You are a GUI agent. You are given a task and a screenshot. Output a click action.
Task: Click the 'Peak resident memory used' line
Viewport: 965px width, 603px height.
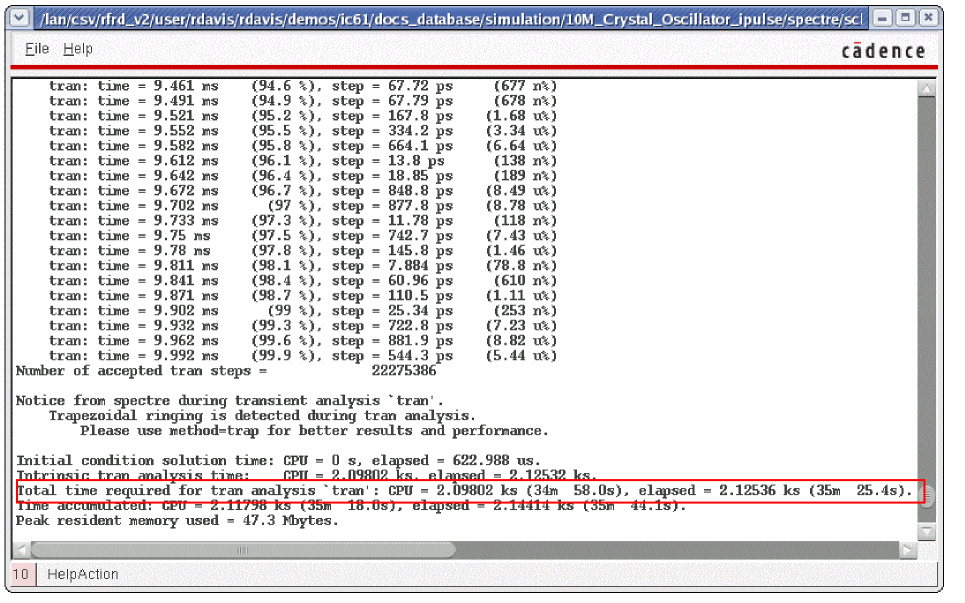pyautogui.click(x=177, y=521)
